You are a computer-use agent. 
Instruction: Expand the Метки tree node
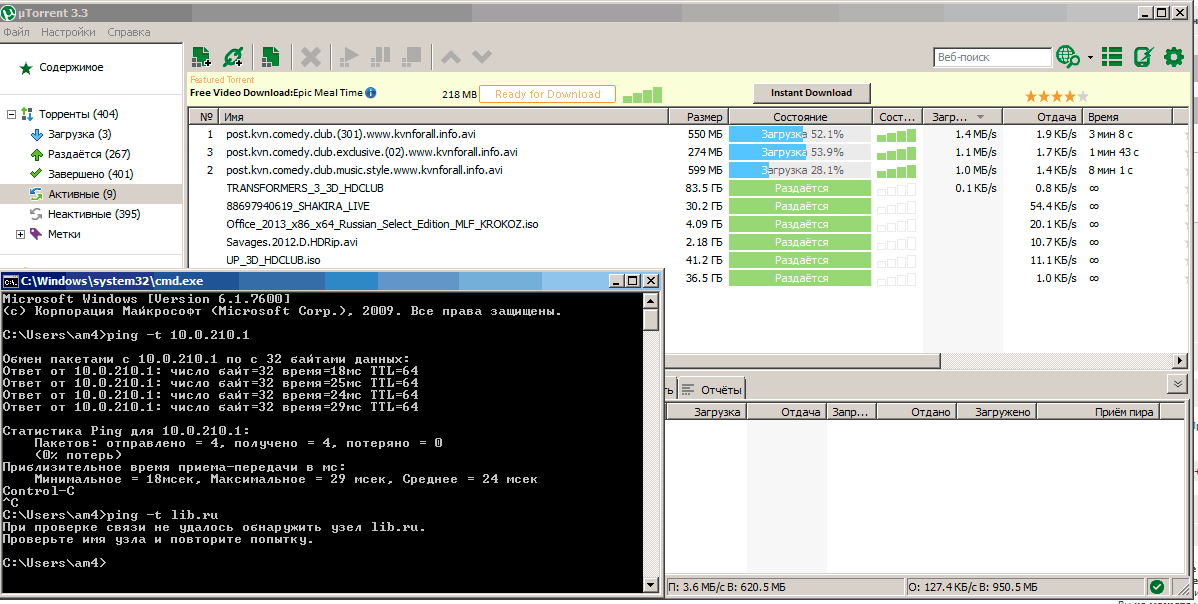pyautogui.click(x=21, y=234)
